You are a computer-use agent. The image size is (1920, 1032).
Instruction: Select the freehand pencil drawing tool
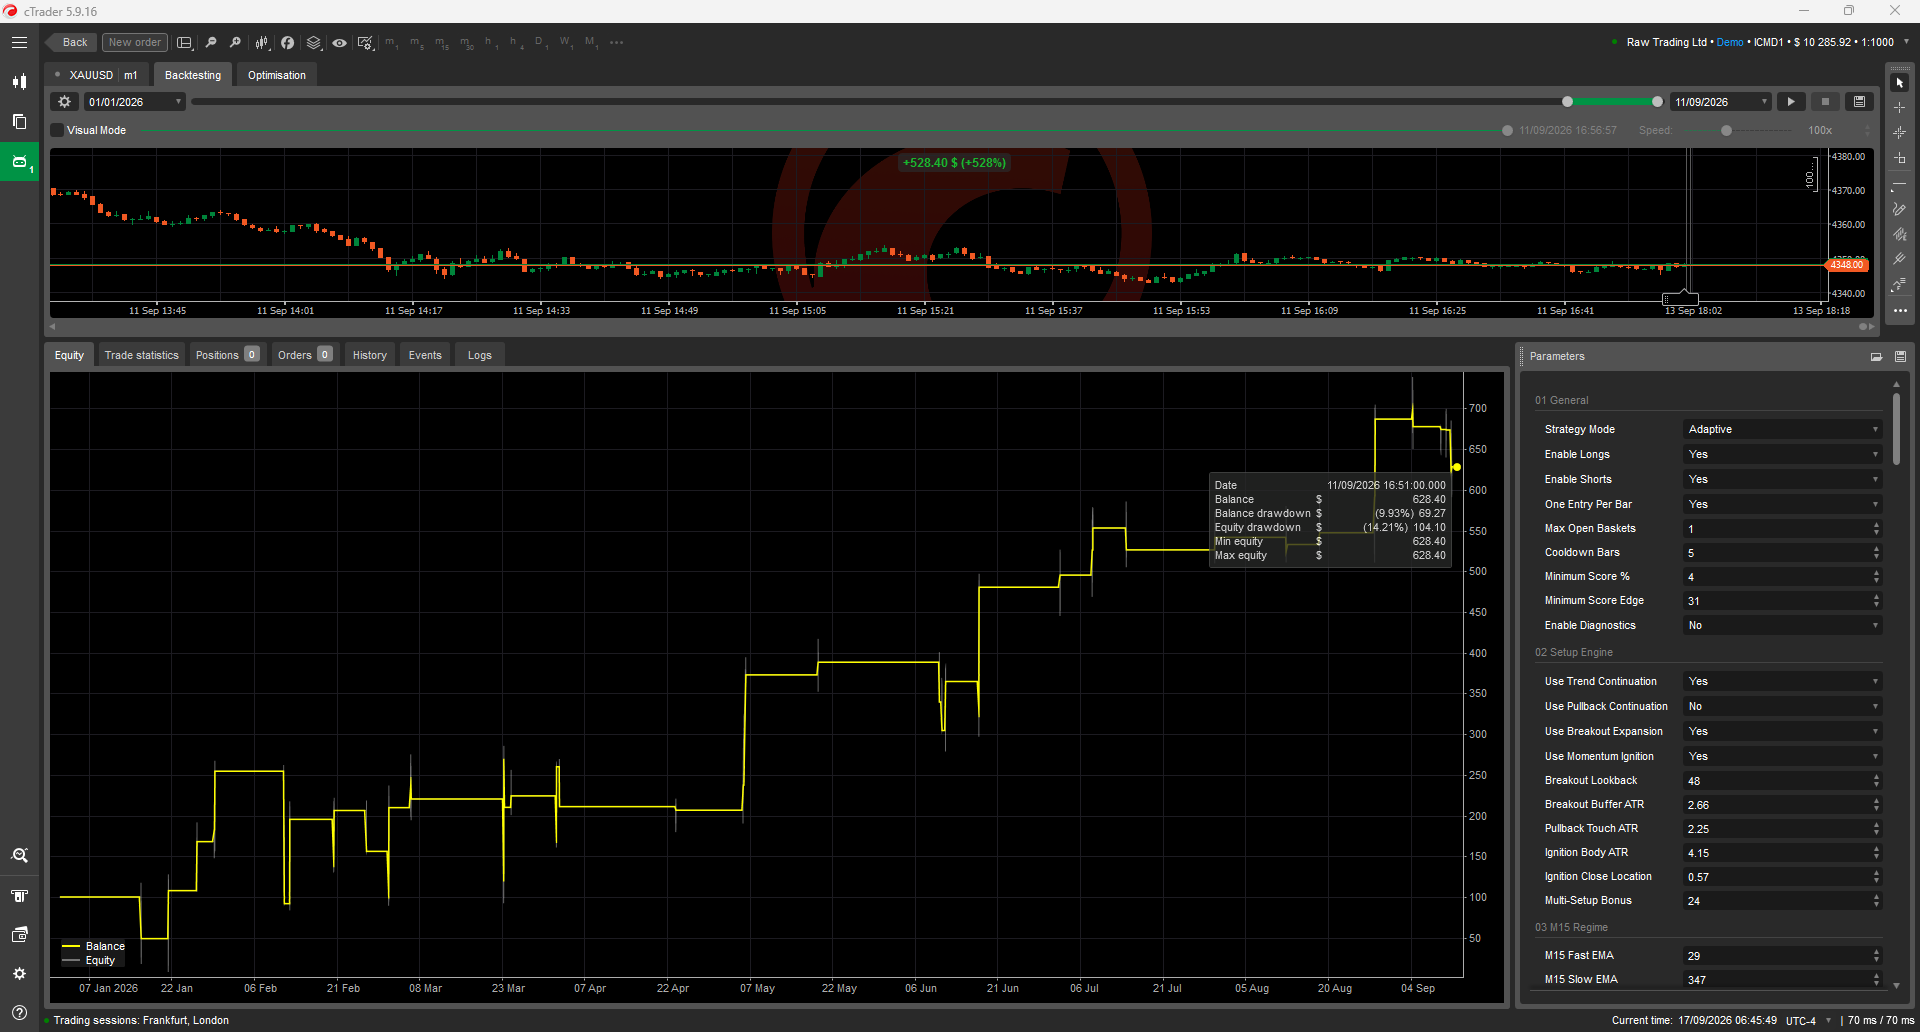[x=1900, y=210]
